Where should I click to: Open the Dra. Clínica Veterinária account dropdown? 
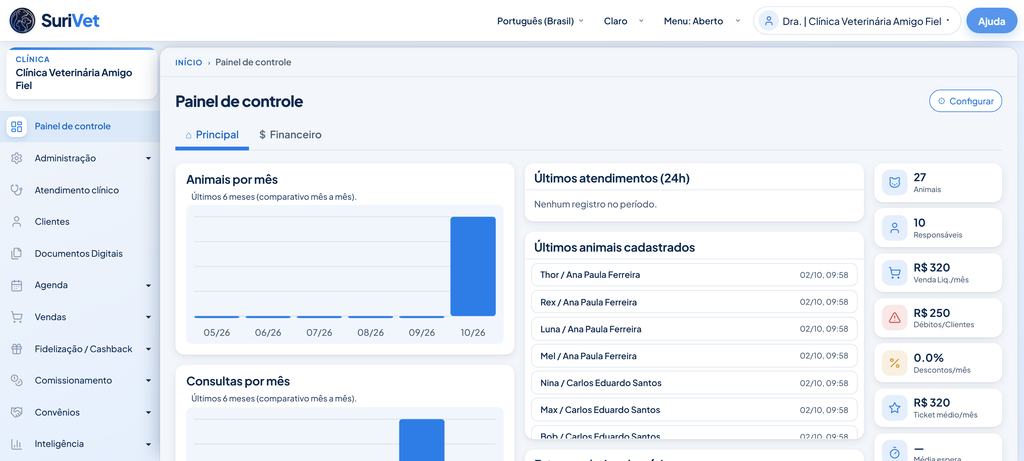tap(857, 21)
